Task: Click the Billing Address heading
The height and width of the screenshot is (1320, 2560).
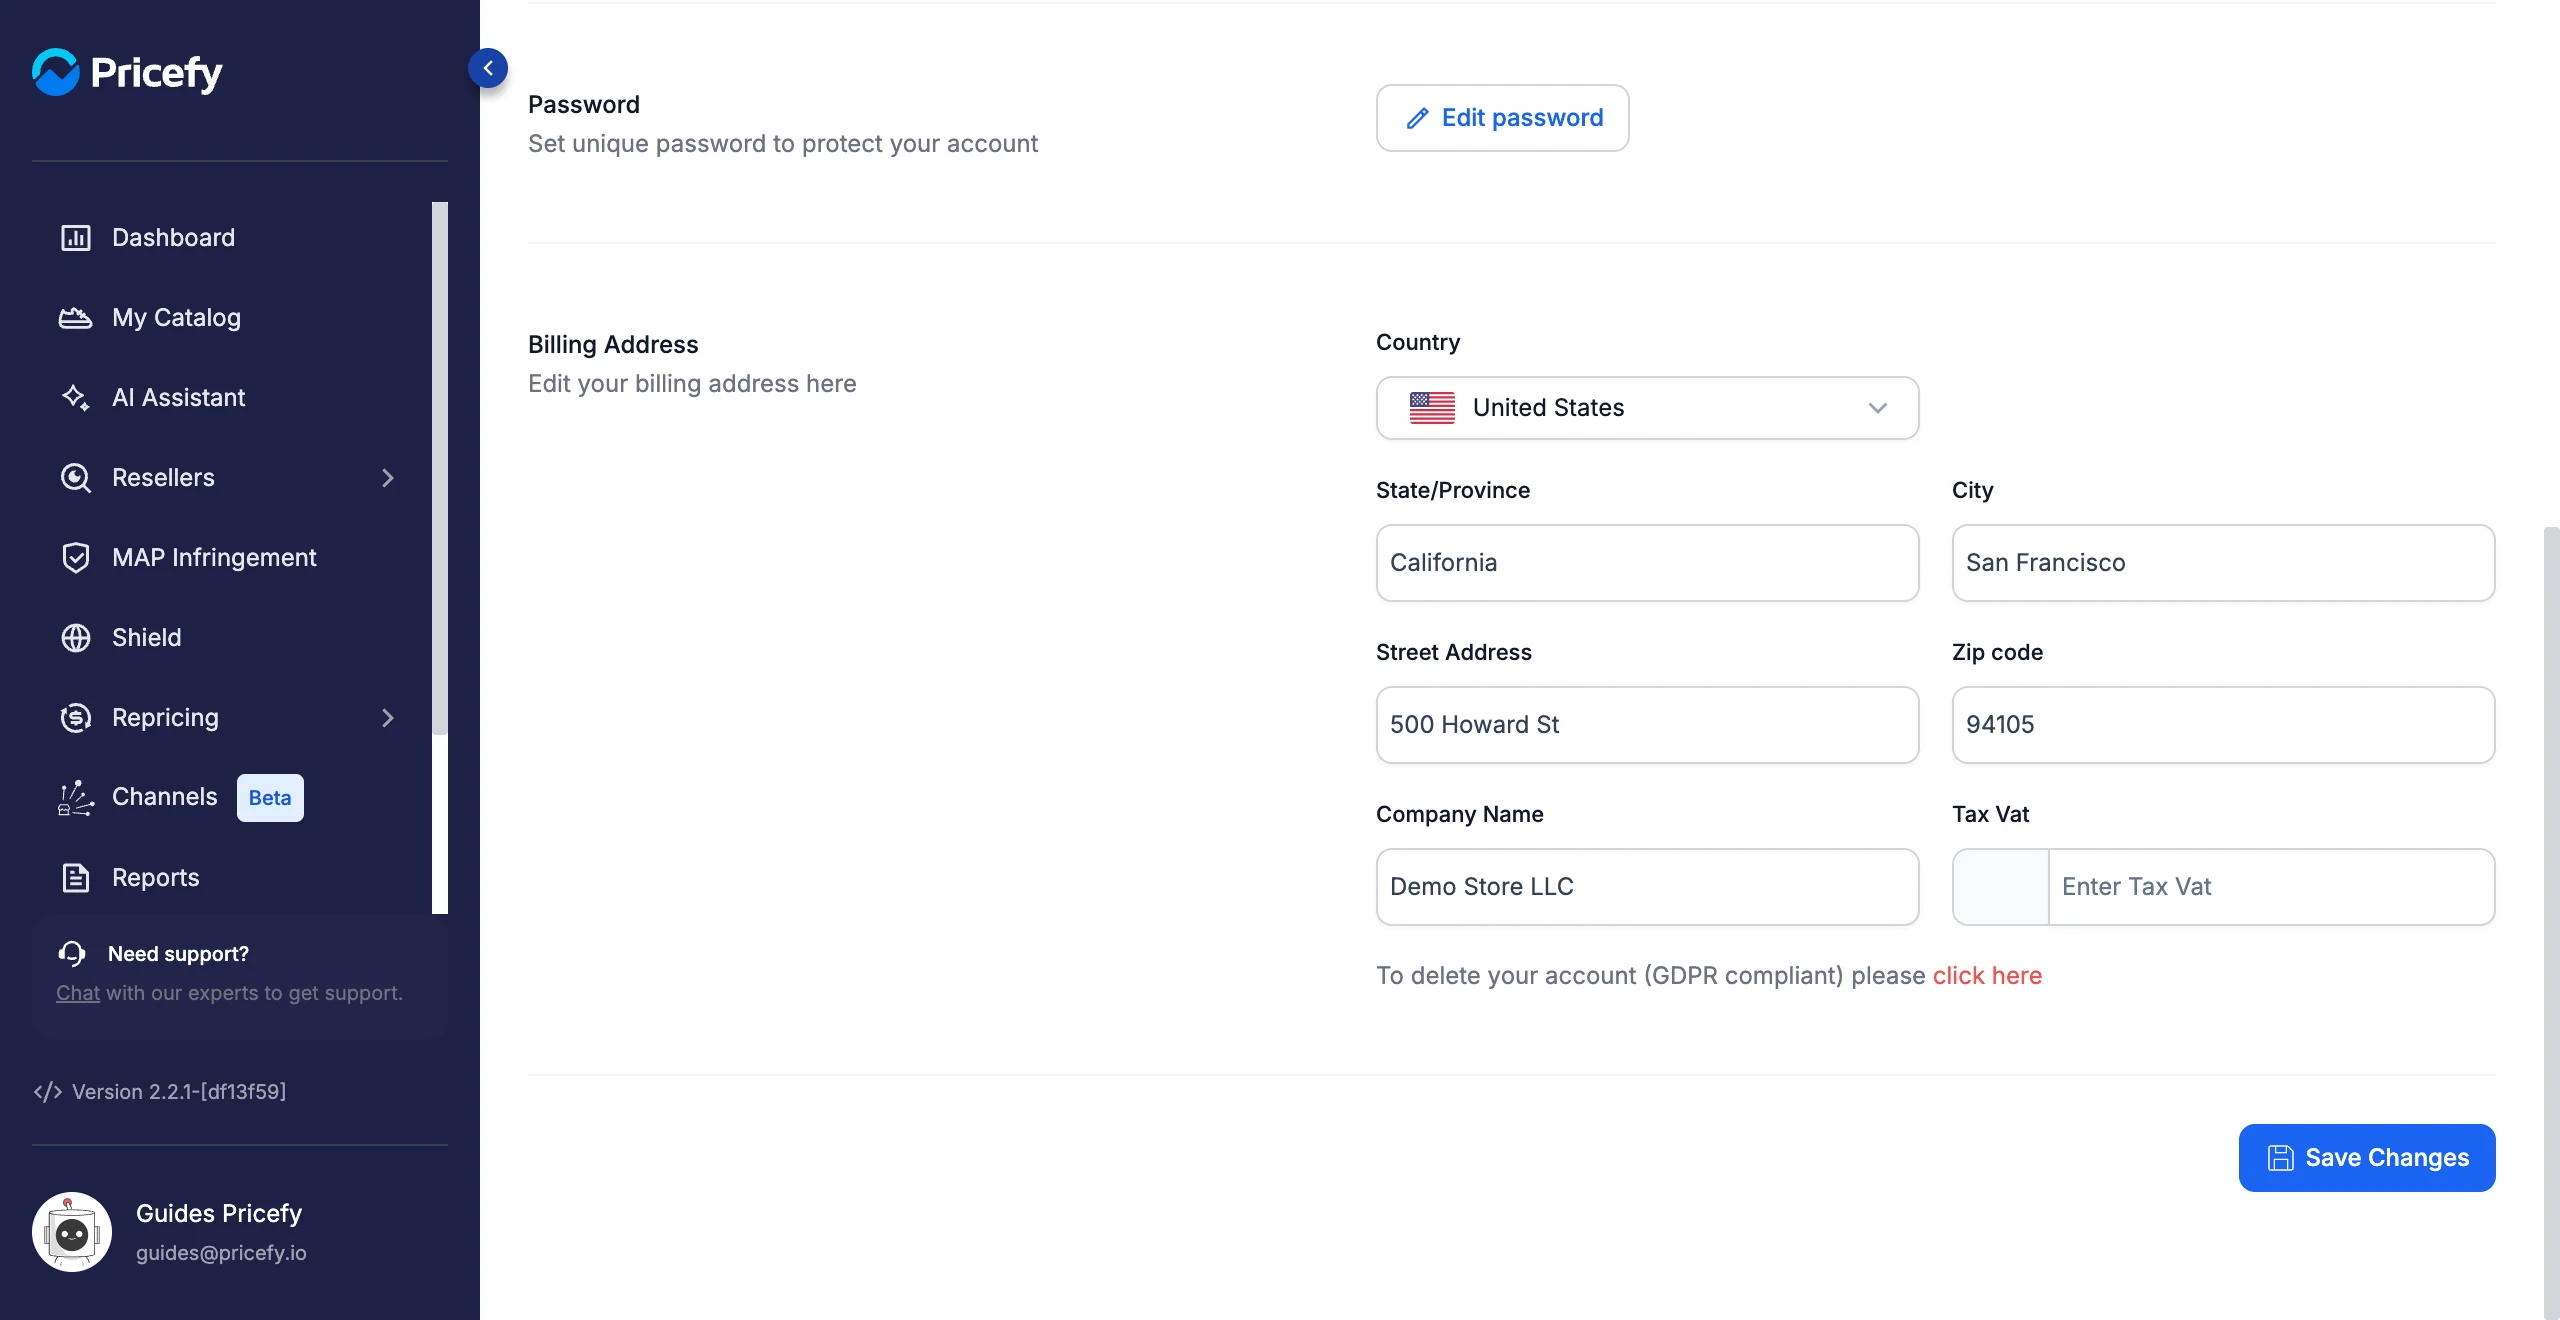Action: click(x=613, y=345)
